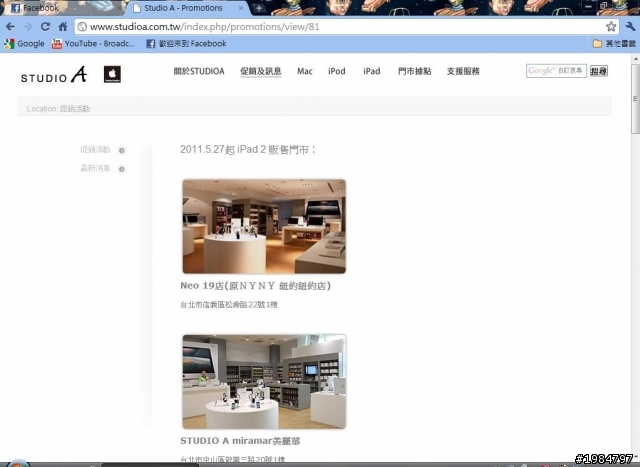Click the Location: 促銷活動 breadcrumb
Screen dimensions: 640x467
tap(58, 109)
